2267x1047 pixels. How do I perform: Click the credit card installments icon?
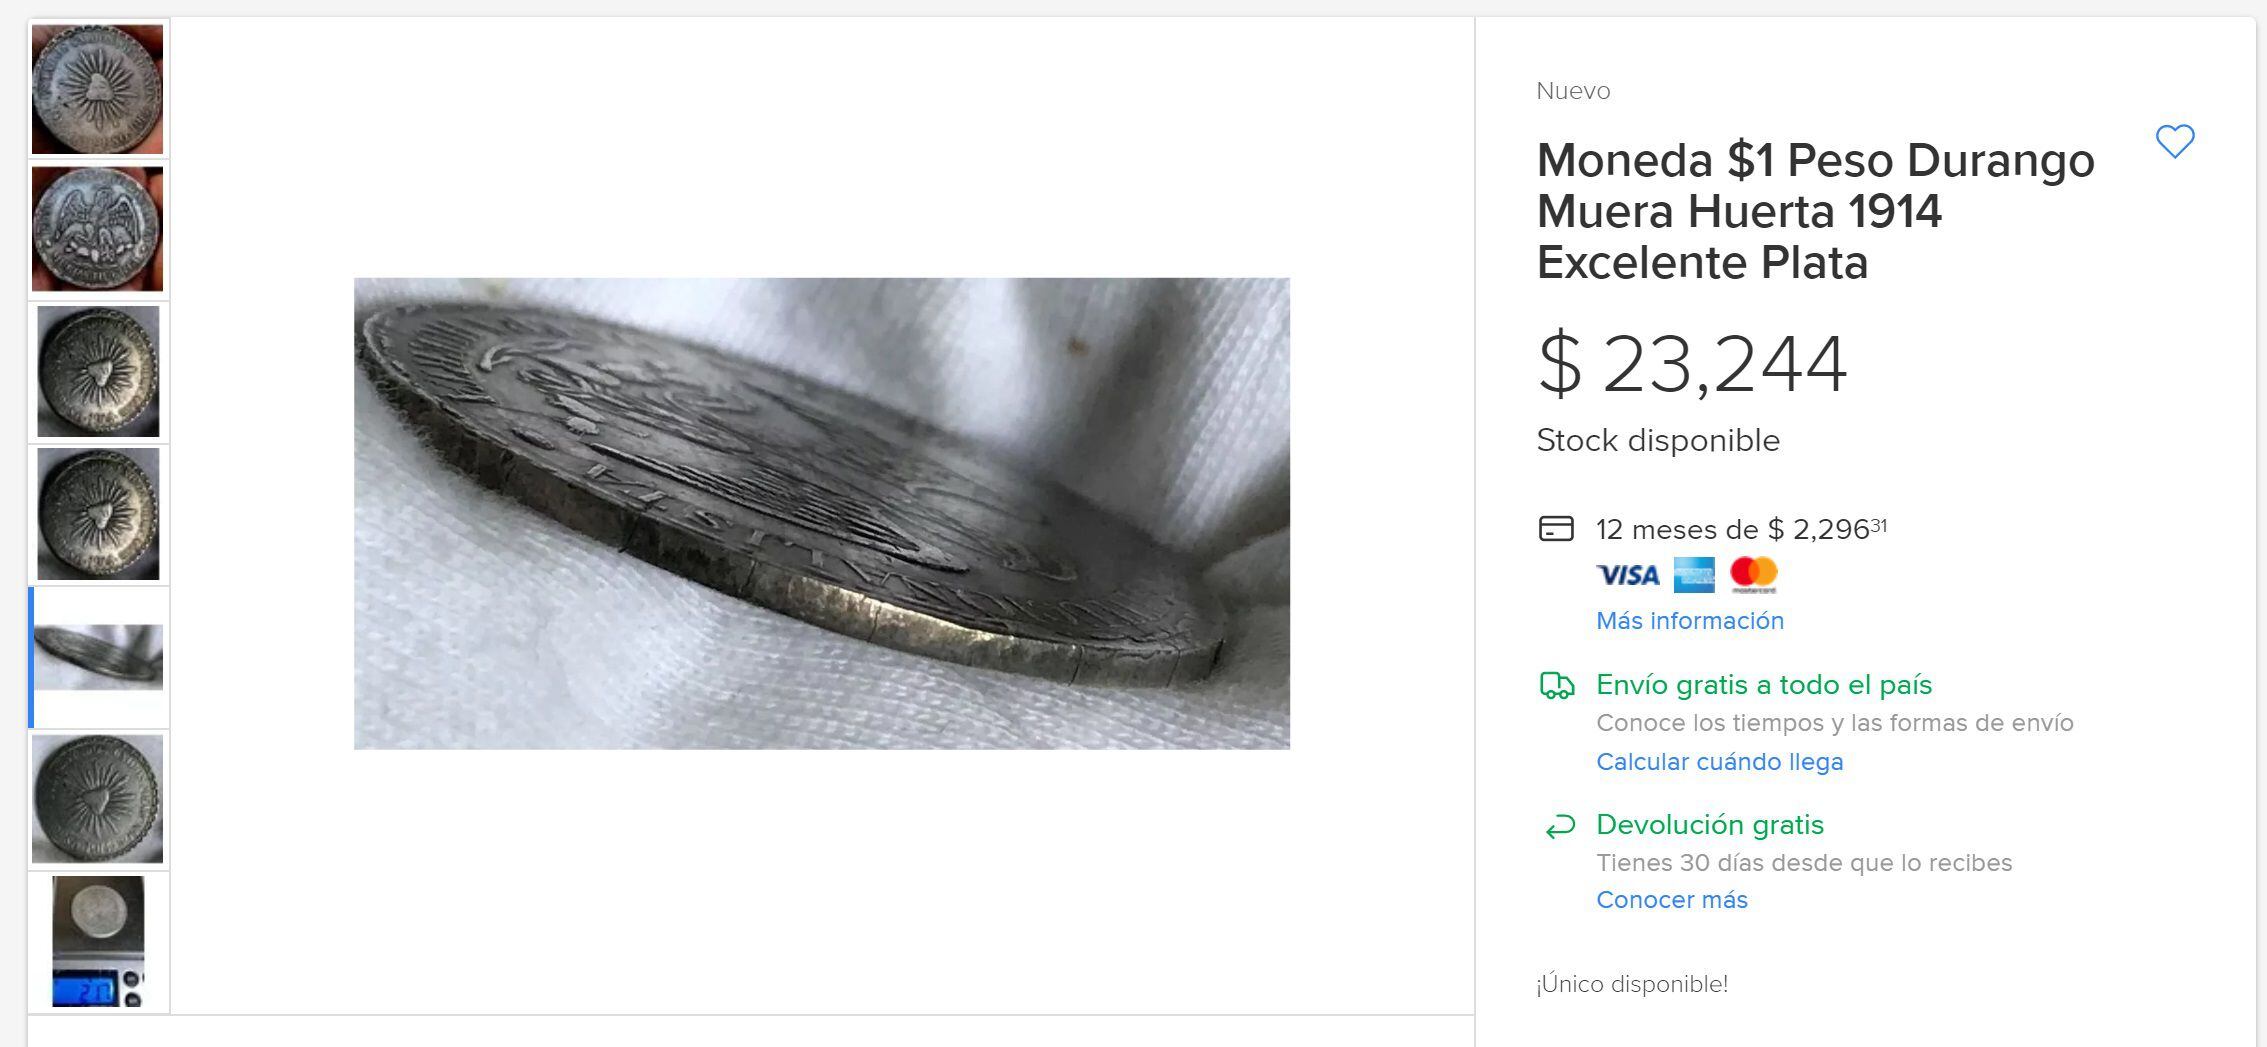[1556, 528]
